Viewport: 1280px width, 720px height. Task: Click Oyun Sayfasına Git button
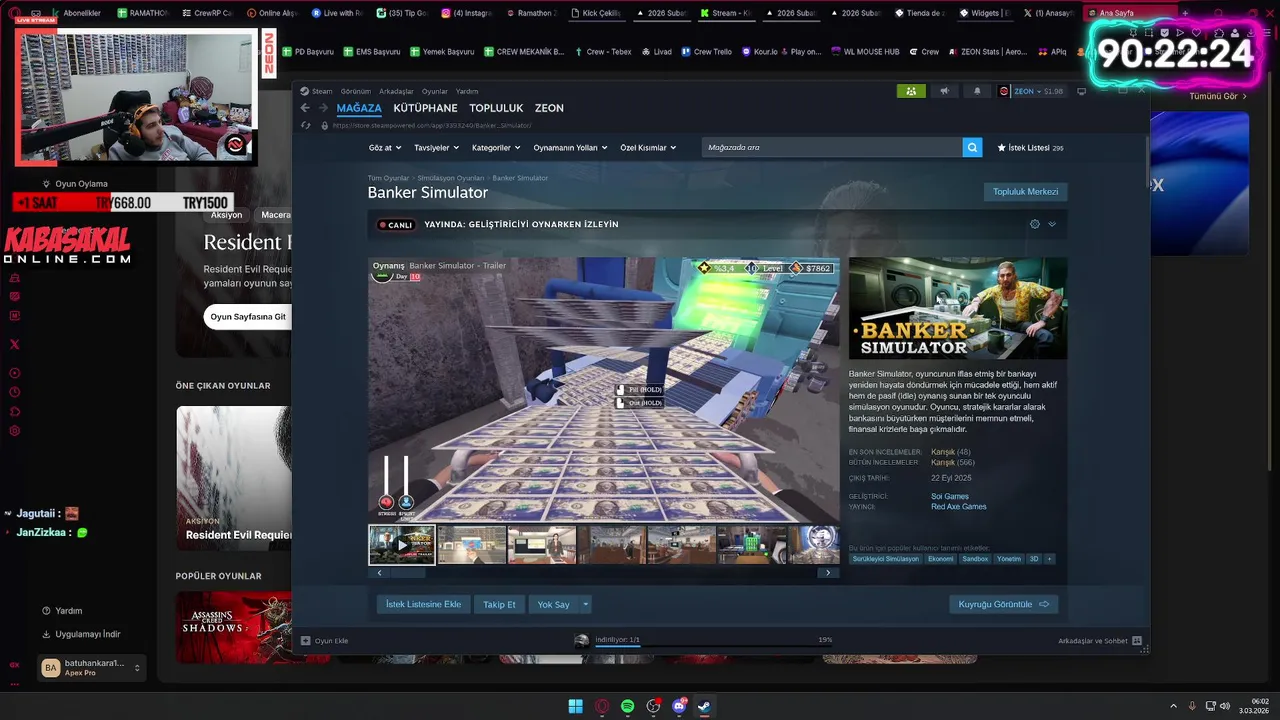pyautogui.click(x=248, y=316)
